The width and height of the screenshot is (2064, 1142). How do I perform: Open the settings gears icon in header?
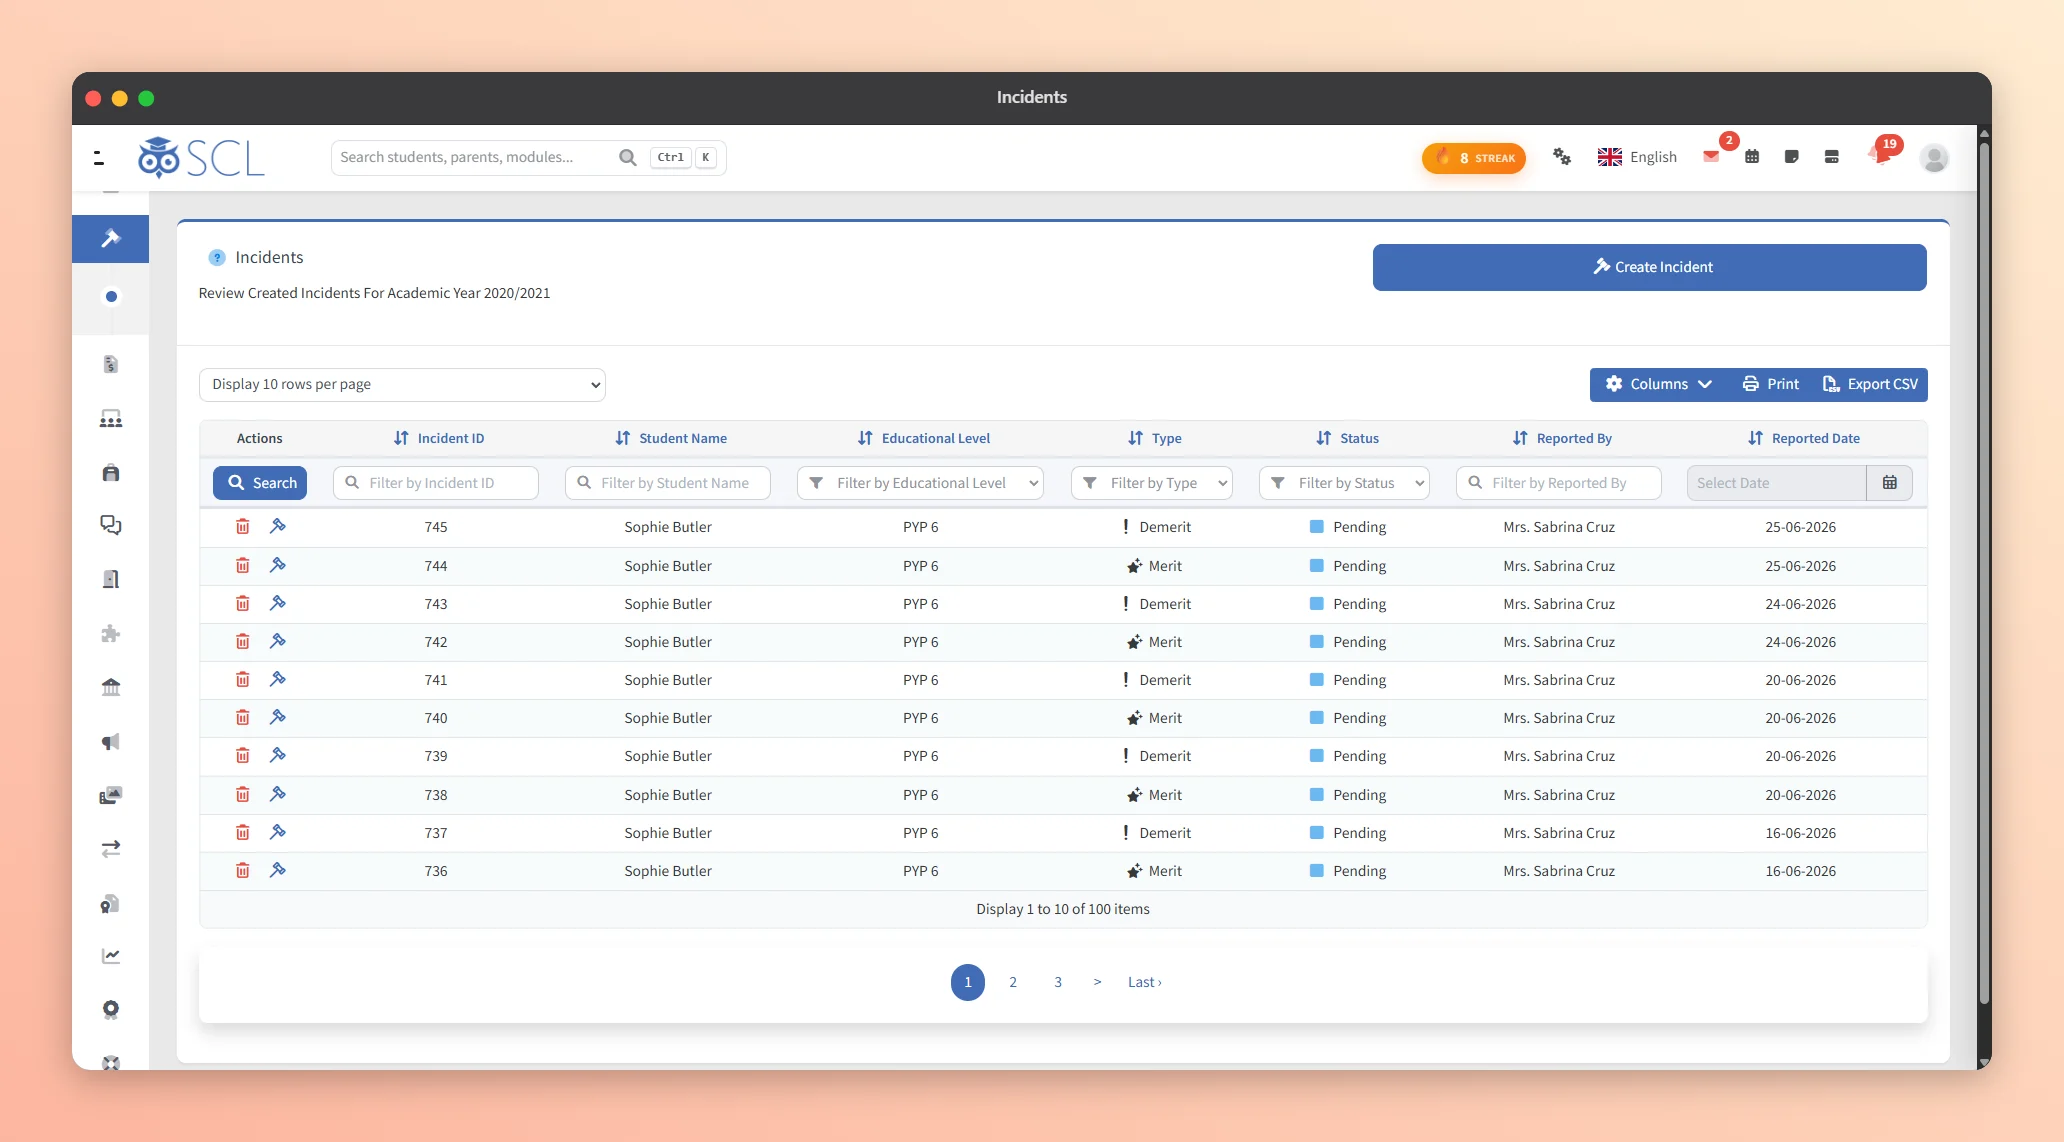point(1562,157)
